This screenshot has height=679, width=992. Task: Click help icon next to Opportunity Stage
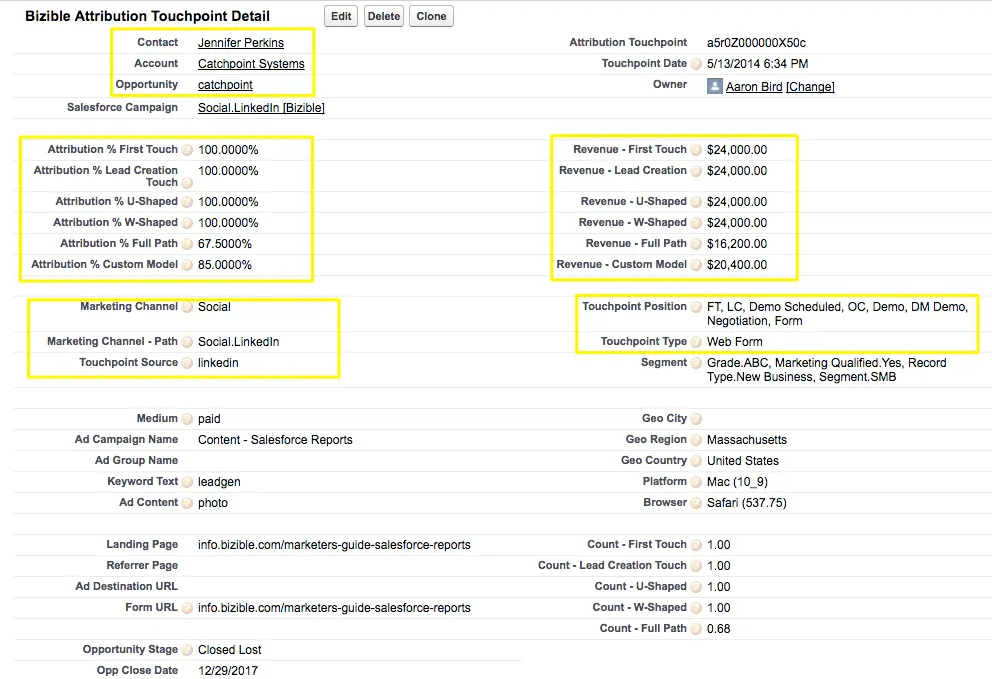point(187,650)
